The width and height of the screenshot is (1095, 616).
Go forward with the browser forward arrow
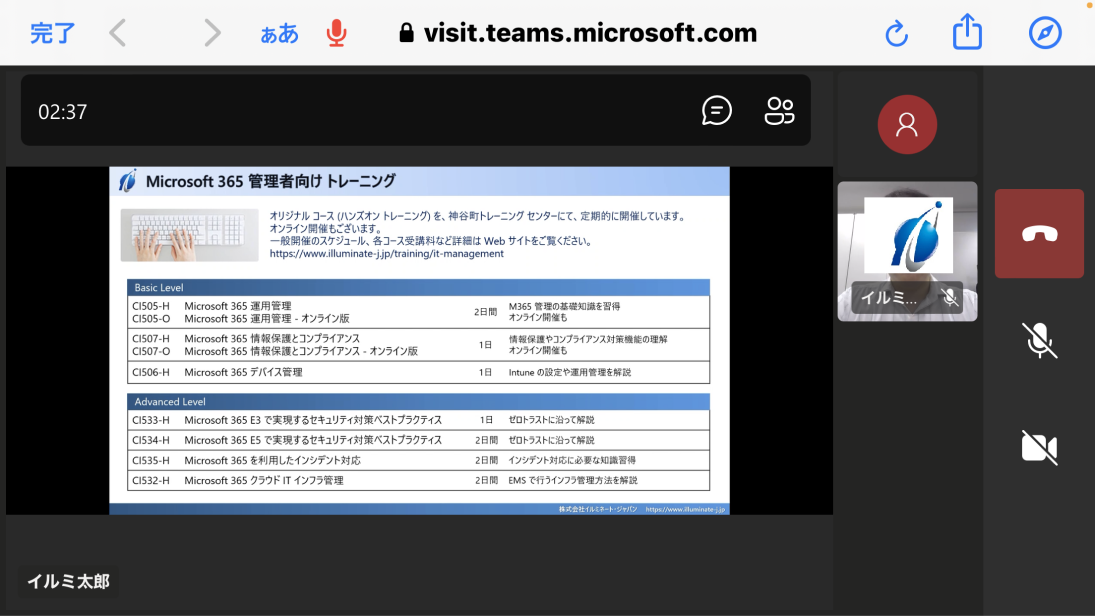click(212, 33)
